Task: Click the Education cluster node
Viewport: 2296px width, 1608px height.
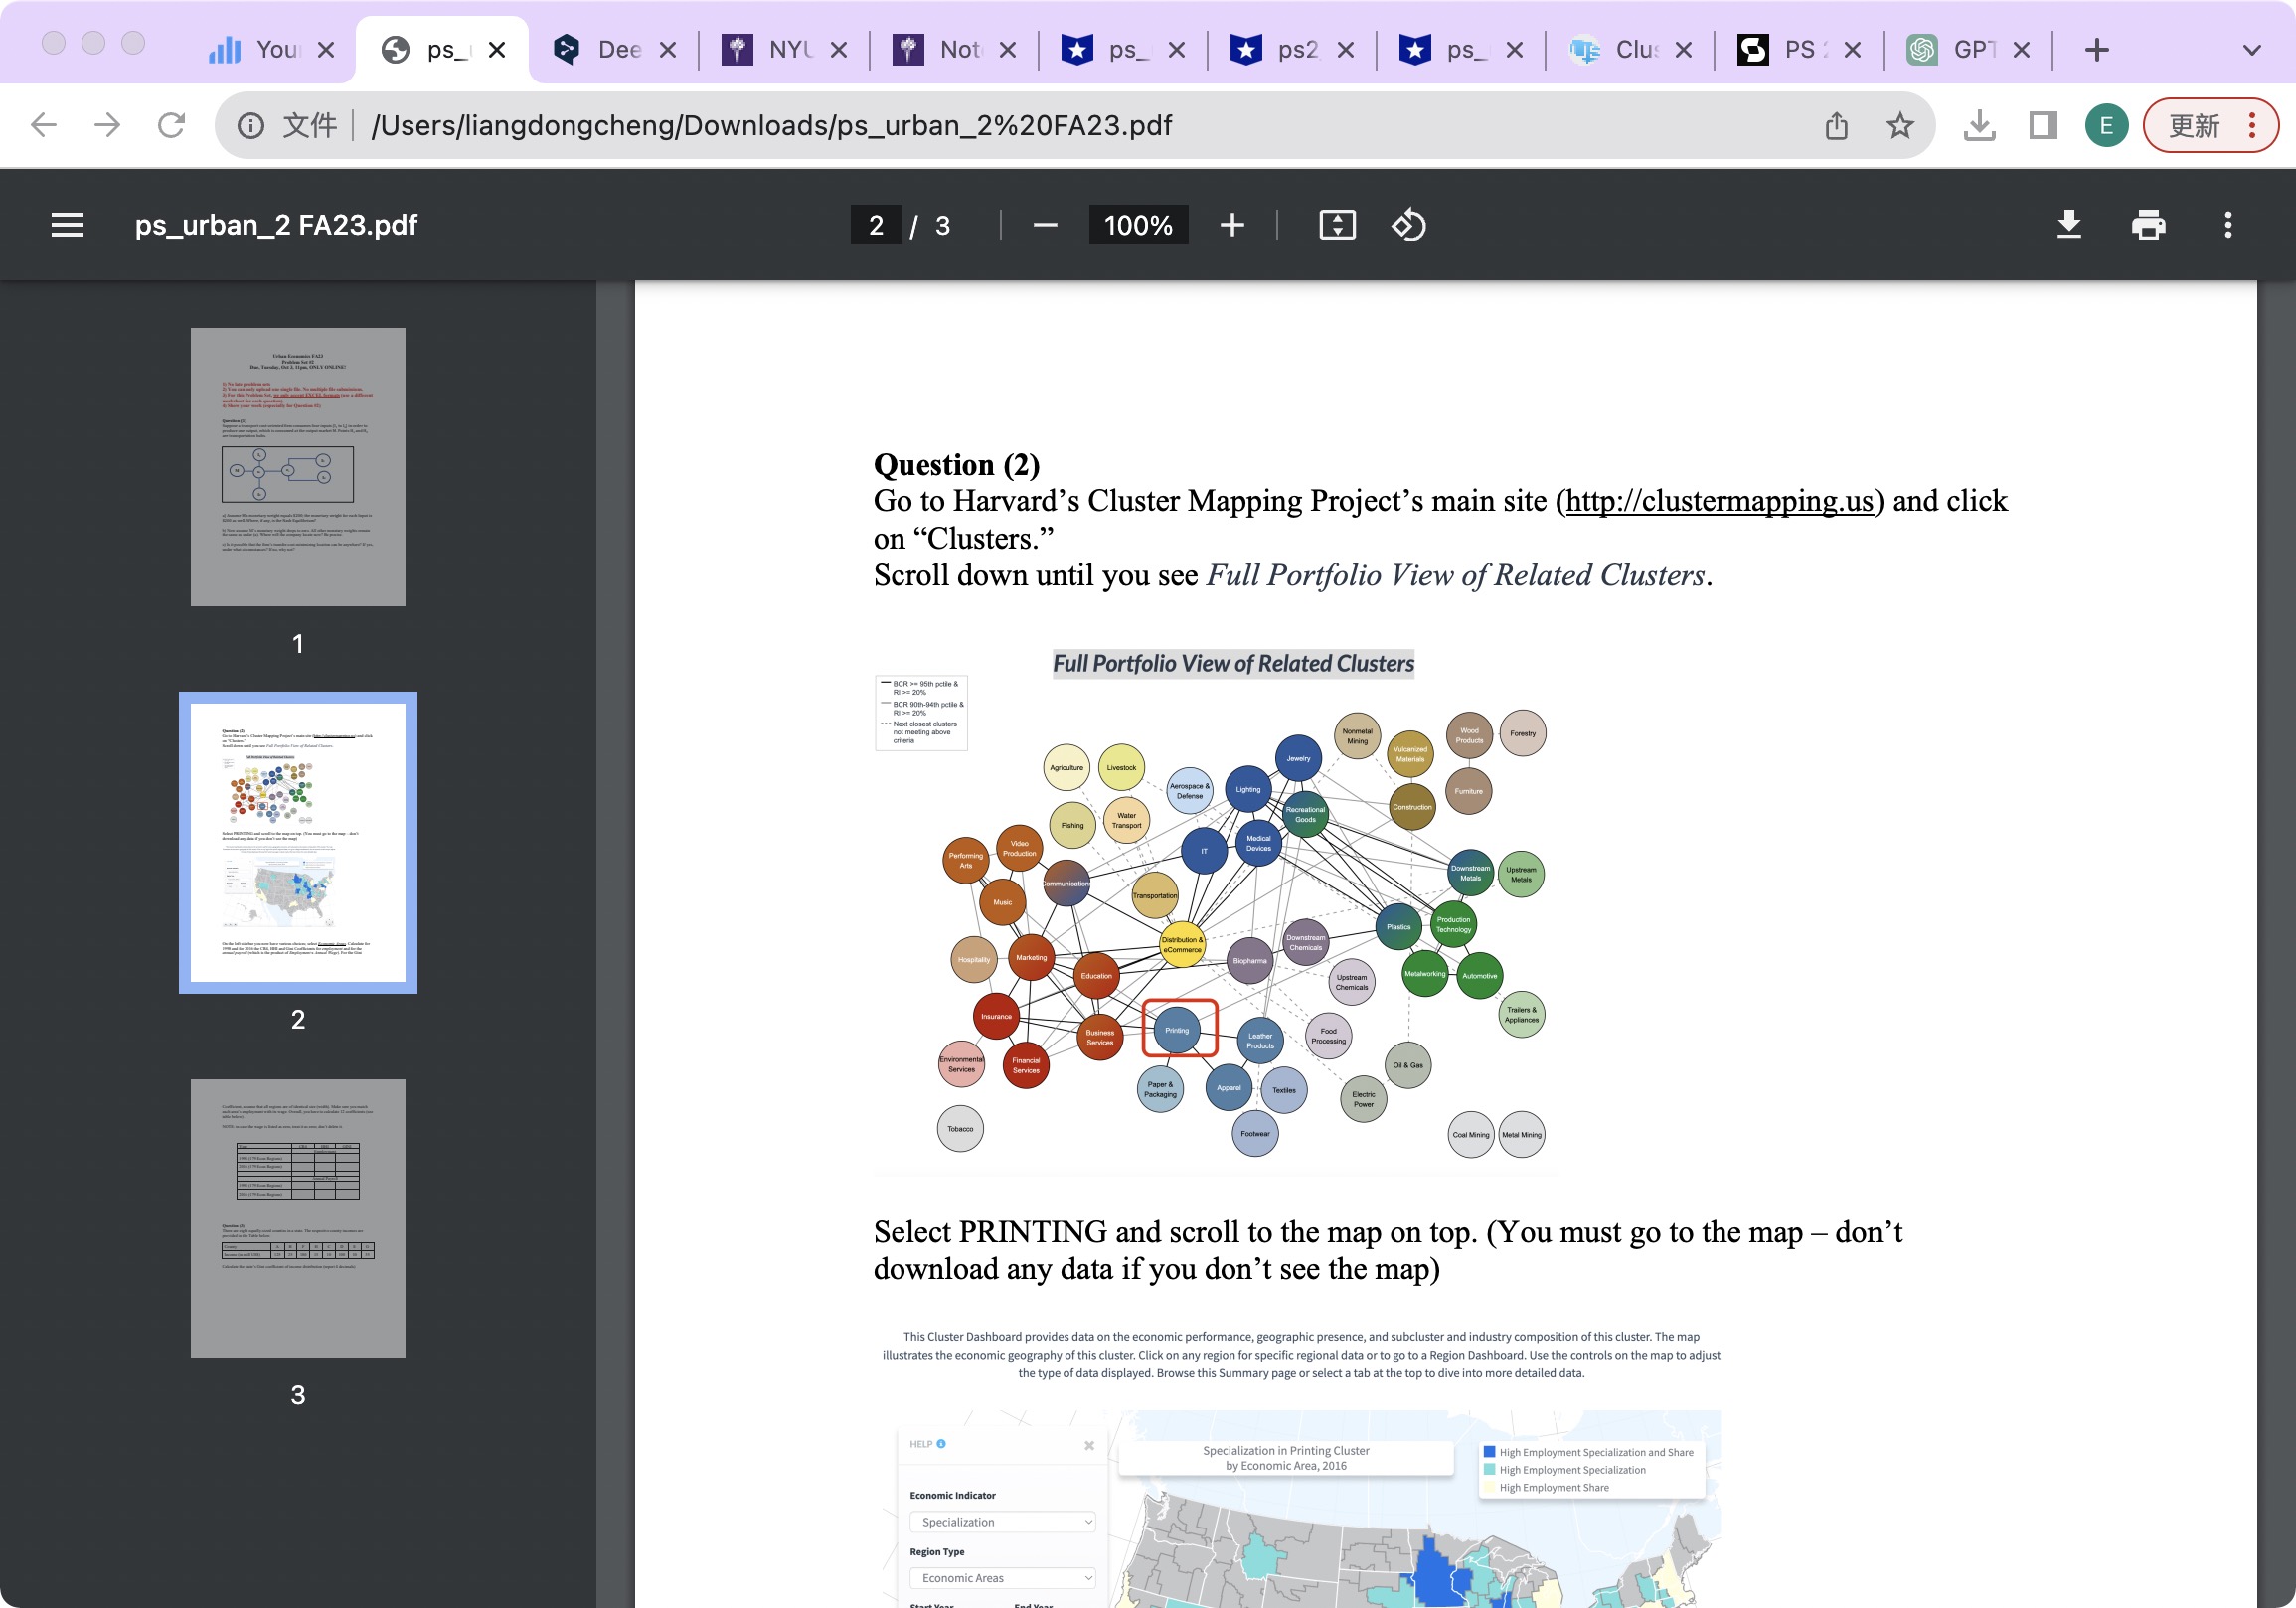Action: pyautogui.click(x=1096, y=976)
